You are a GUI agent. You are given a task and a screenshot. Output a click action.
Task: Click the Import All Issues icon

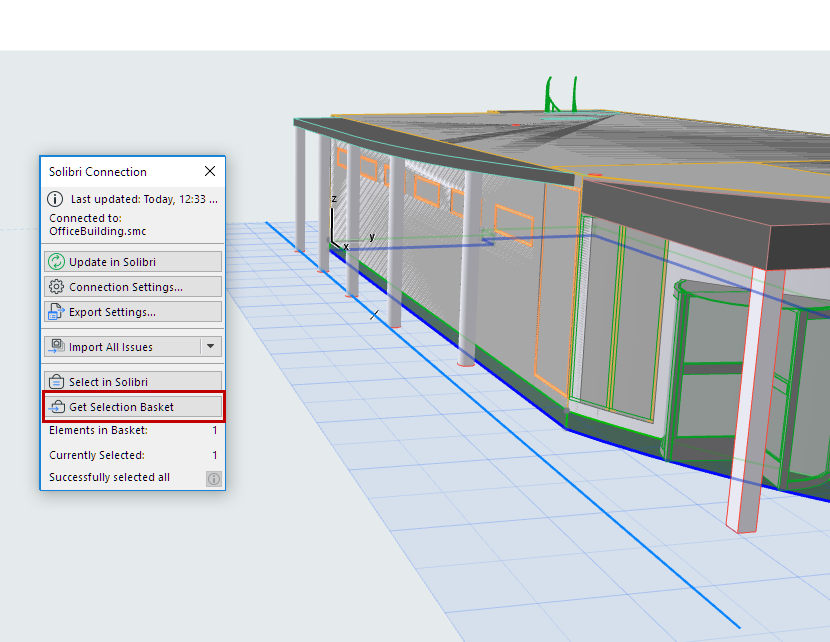56,346
